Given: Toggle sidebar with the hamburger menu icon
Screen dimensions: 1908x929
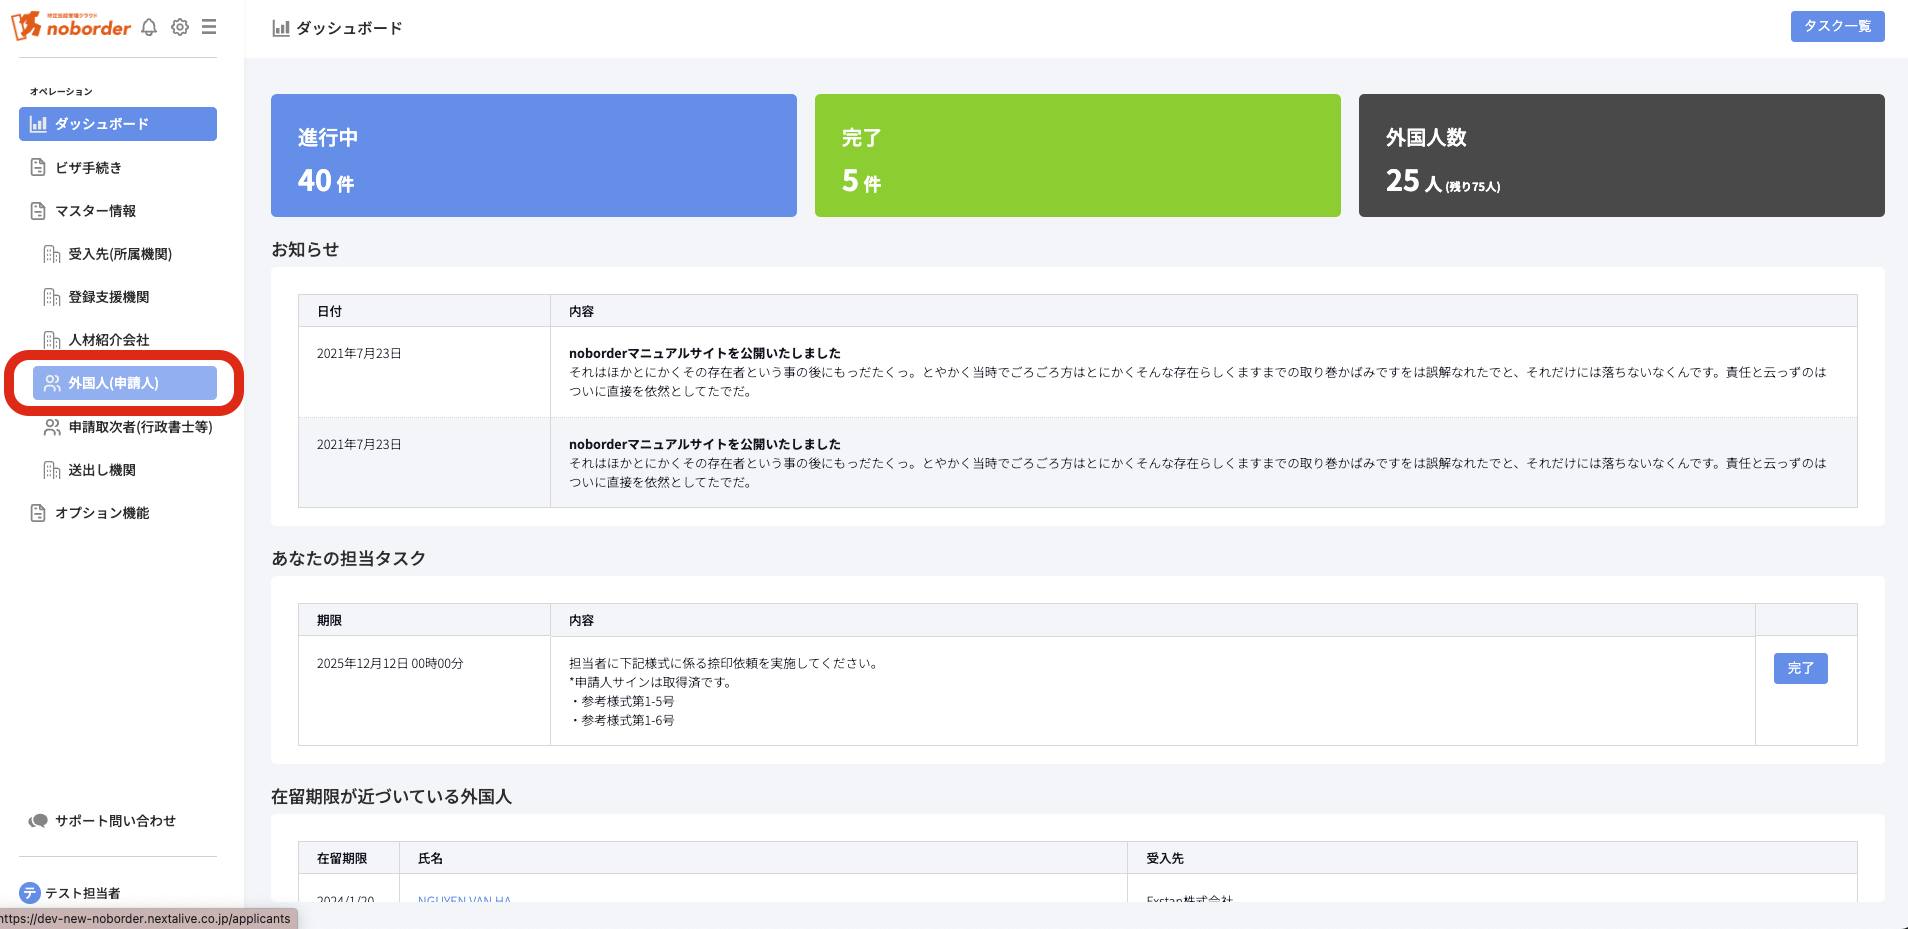Looking at the screenshot, I should (209, 28).
